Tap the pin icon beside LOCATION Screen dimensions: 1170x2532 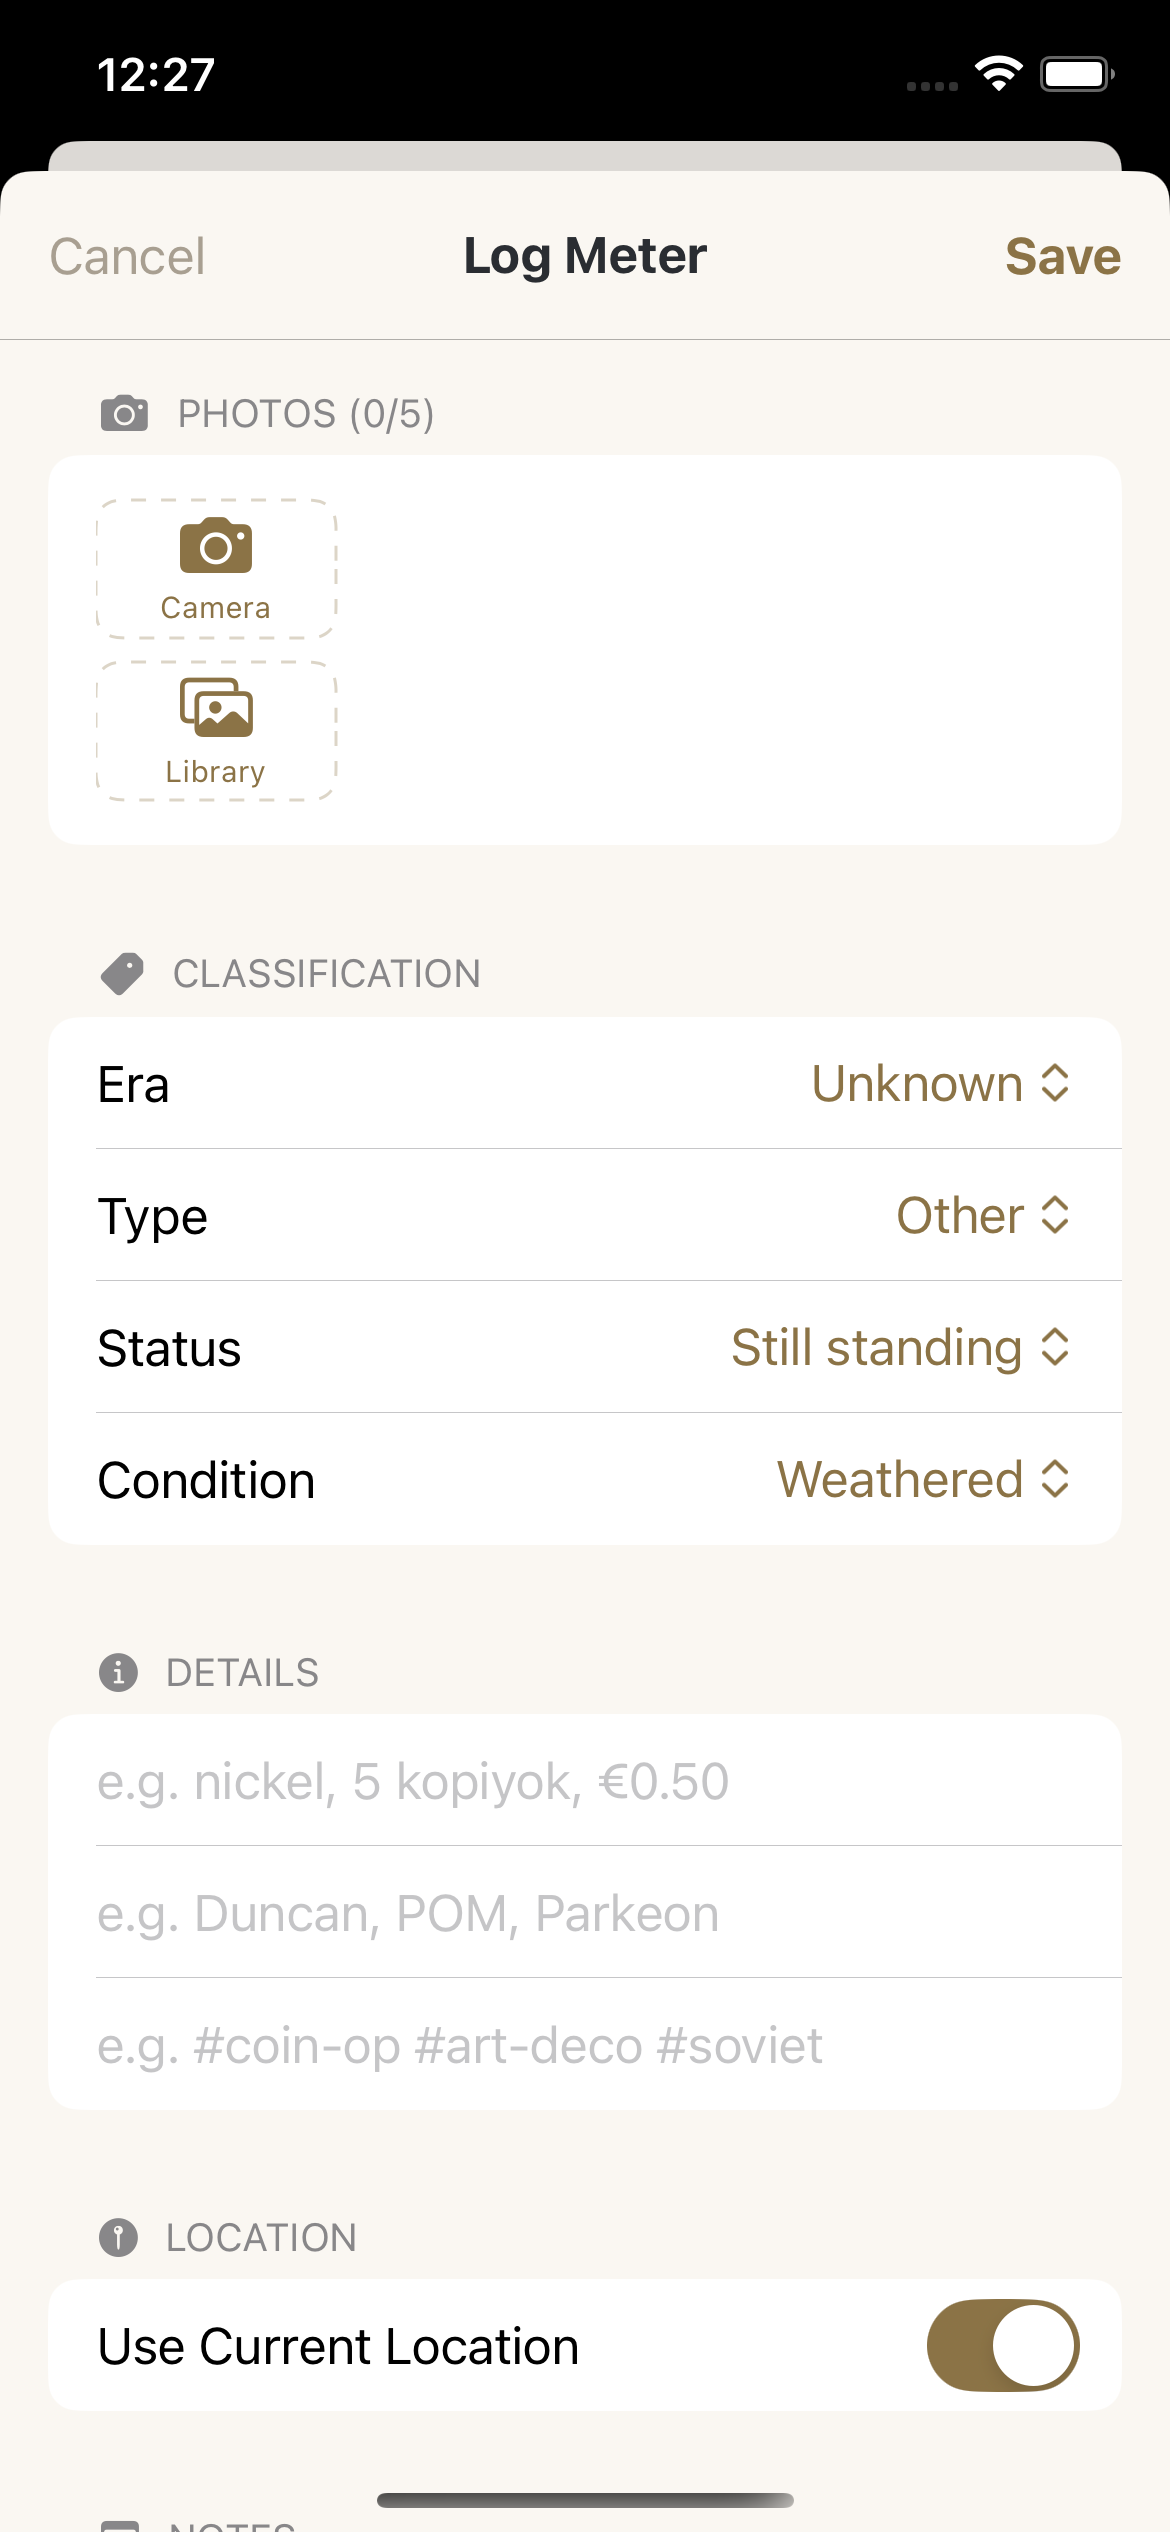coord(118,2237)
